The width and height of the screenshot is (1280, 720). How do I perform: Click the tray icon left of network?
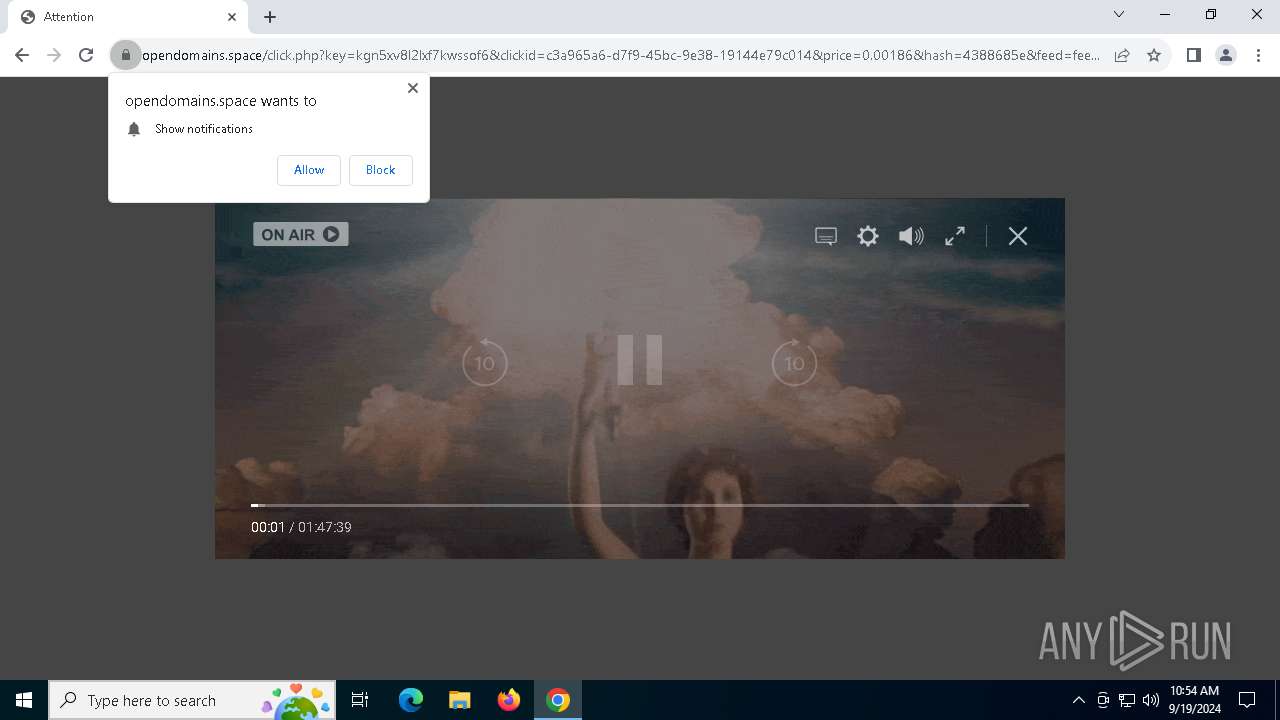click(x=1103, y=700)
